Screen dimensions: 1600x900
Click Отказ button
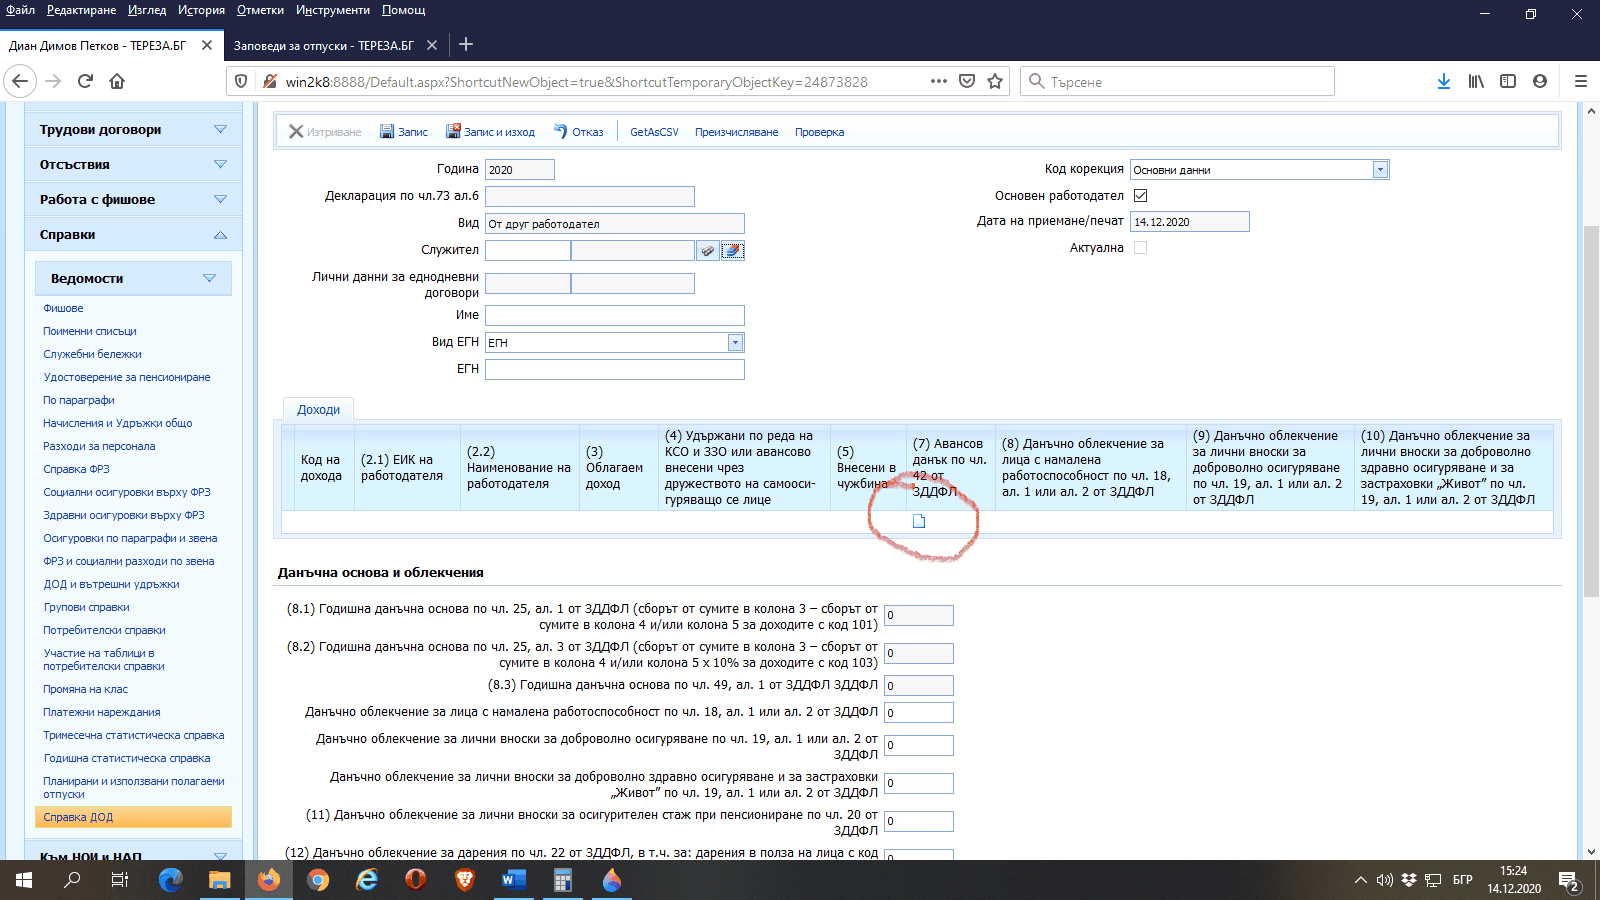pos(579,132)
